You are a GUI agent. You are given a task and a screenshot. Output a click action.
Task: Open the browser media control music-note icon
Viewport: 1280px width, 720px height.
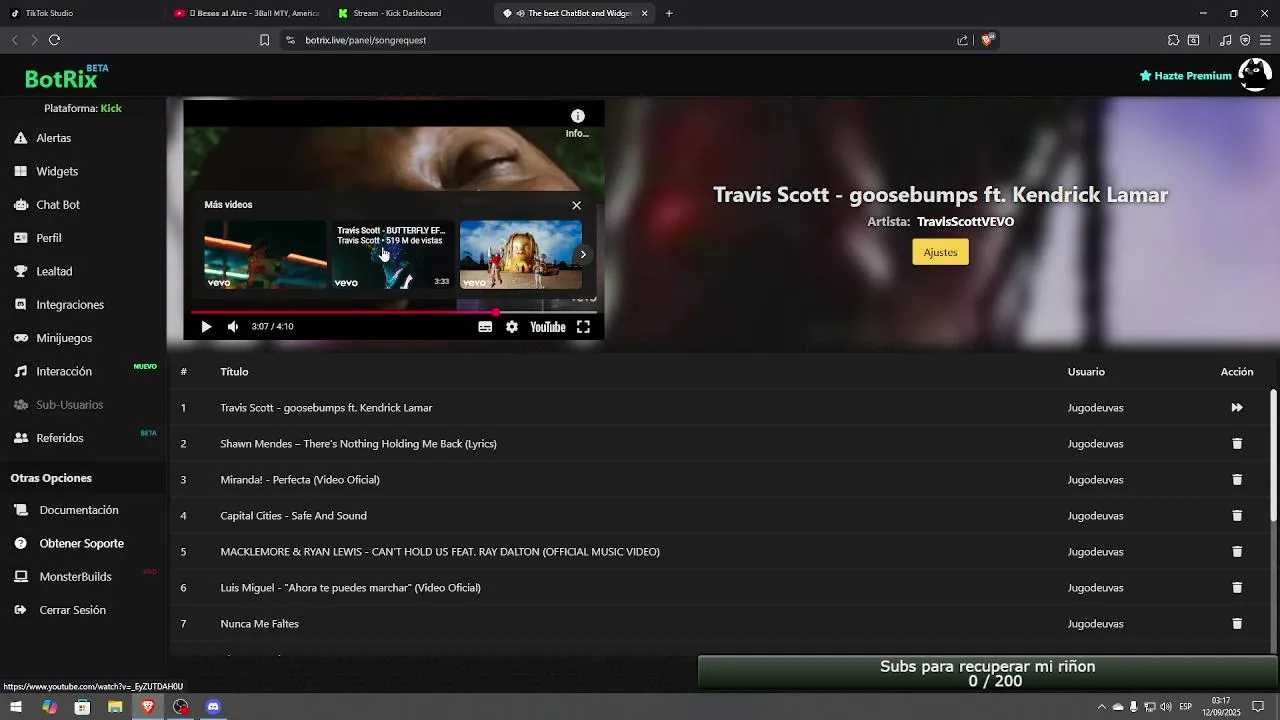(x=1225, y=40)
